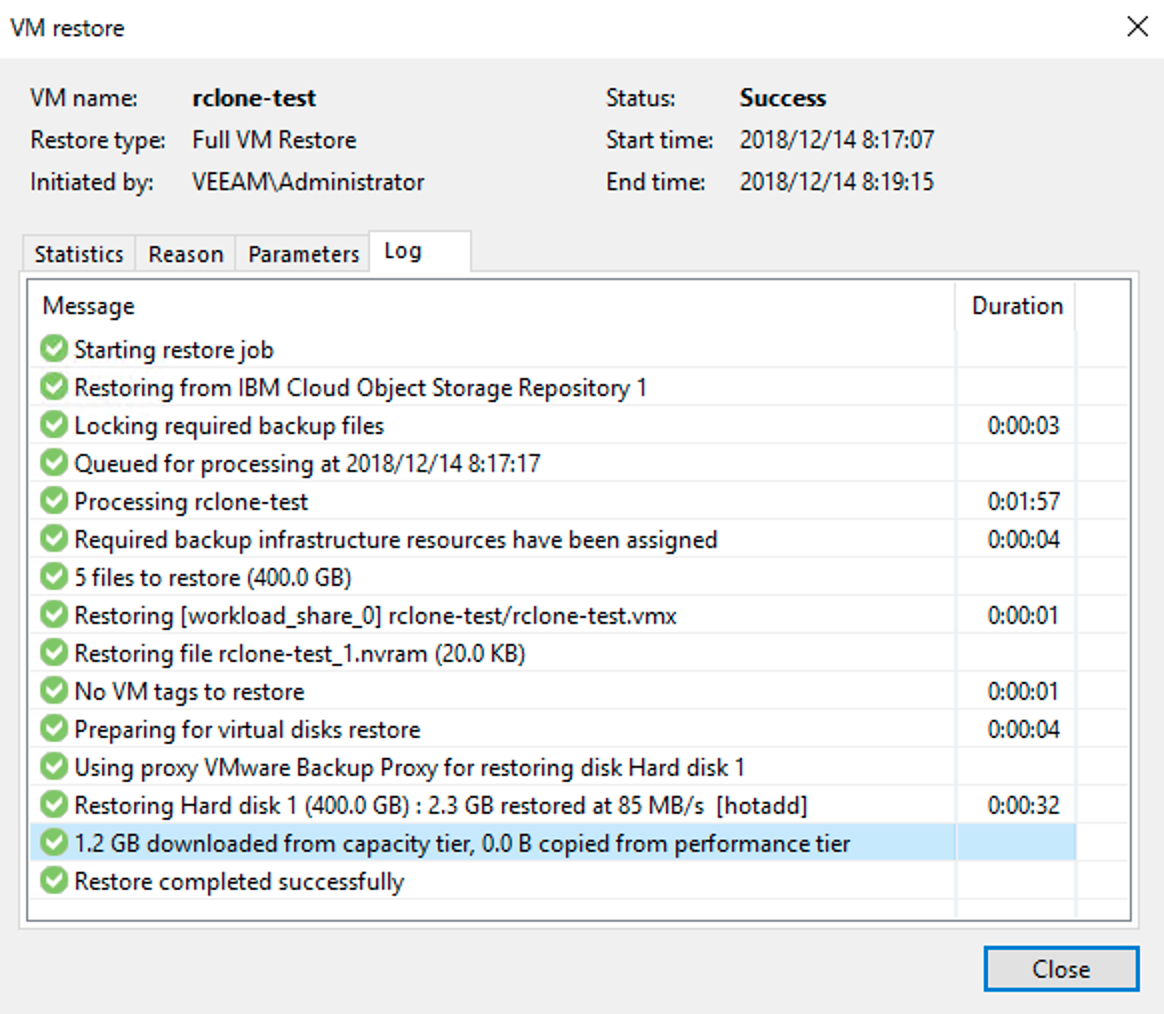
Task: Switch to the Statistics tab
Action: [79, 254]
